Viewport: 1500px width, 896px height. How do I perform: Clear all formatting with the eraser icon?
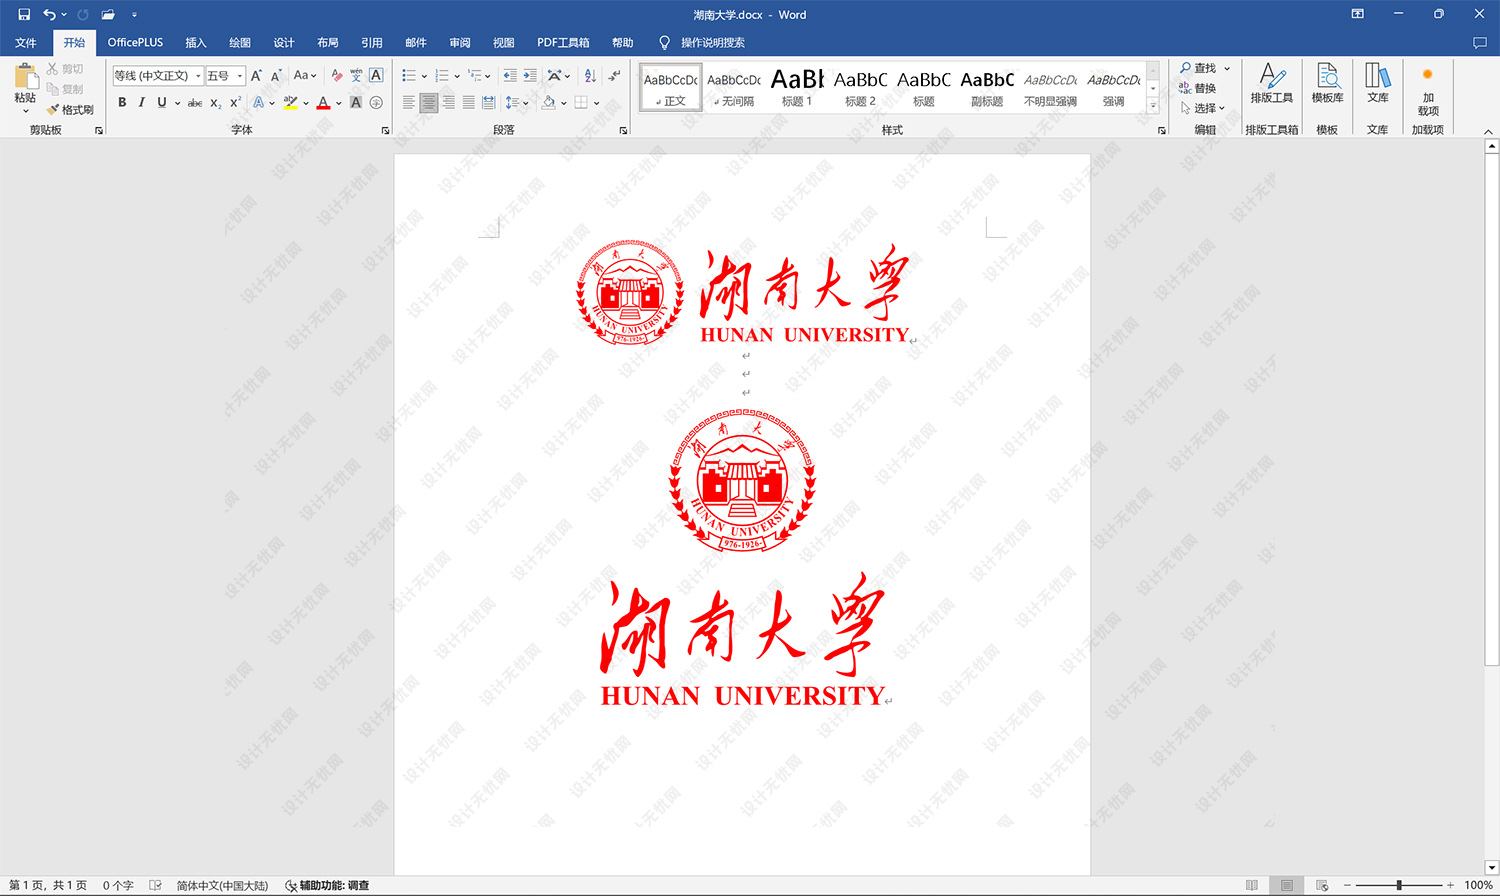336,76
